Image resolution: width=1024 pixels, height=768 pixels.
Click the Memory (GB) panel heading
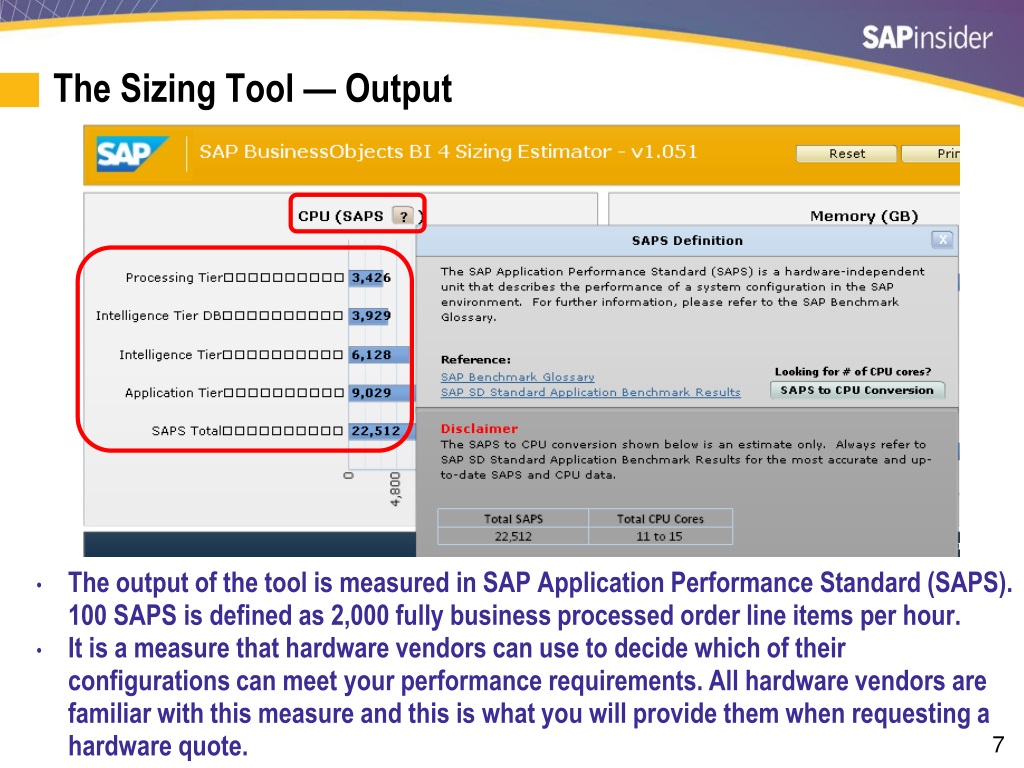tap(864, 216)
